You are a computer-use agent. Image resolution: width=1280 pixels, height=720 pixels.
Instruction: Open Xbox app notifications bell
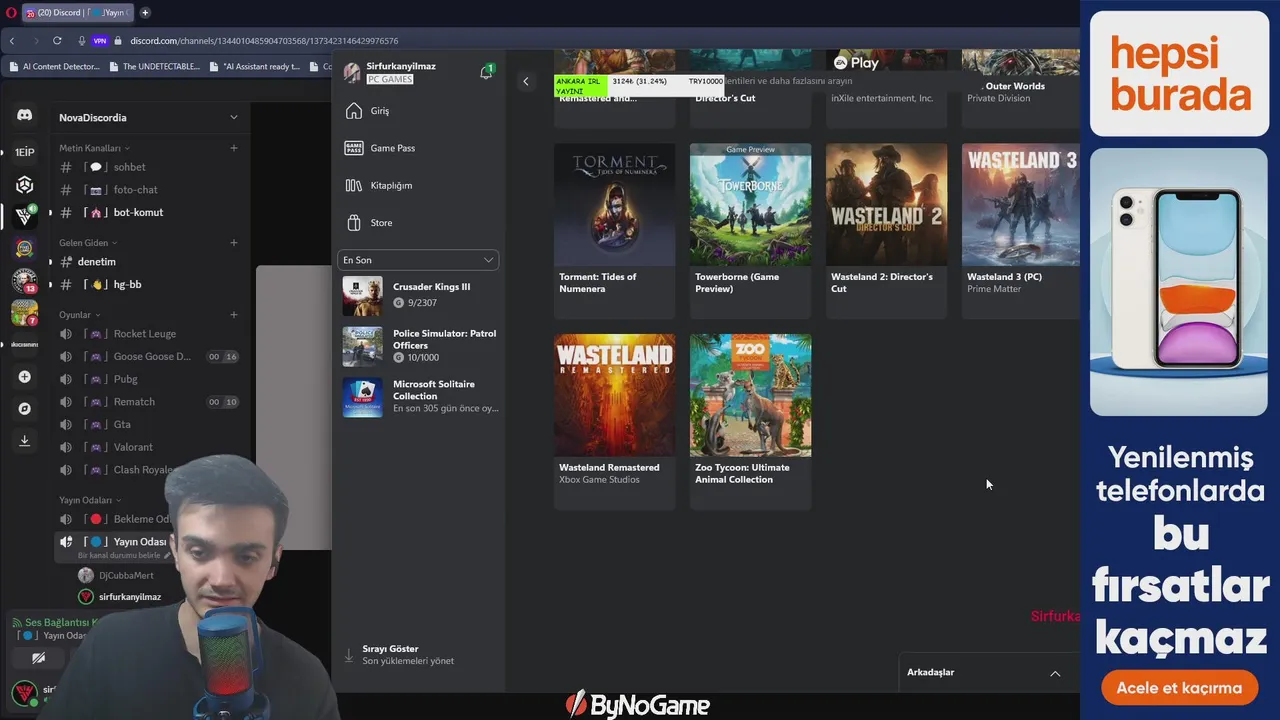[x=486, y=72]
